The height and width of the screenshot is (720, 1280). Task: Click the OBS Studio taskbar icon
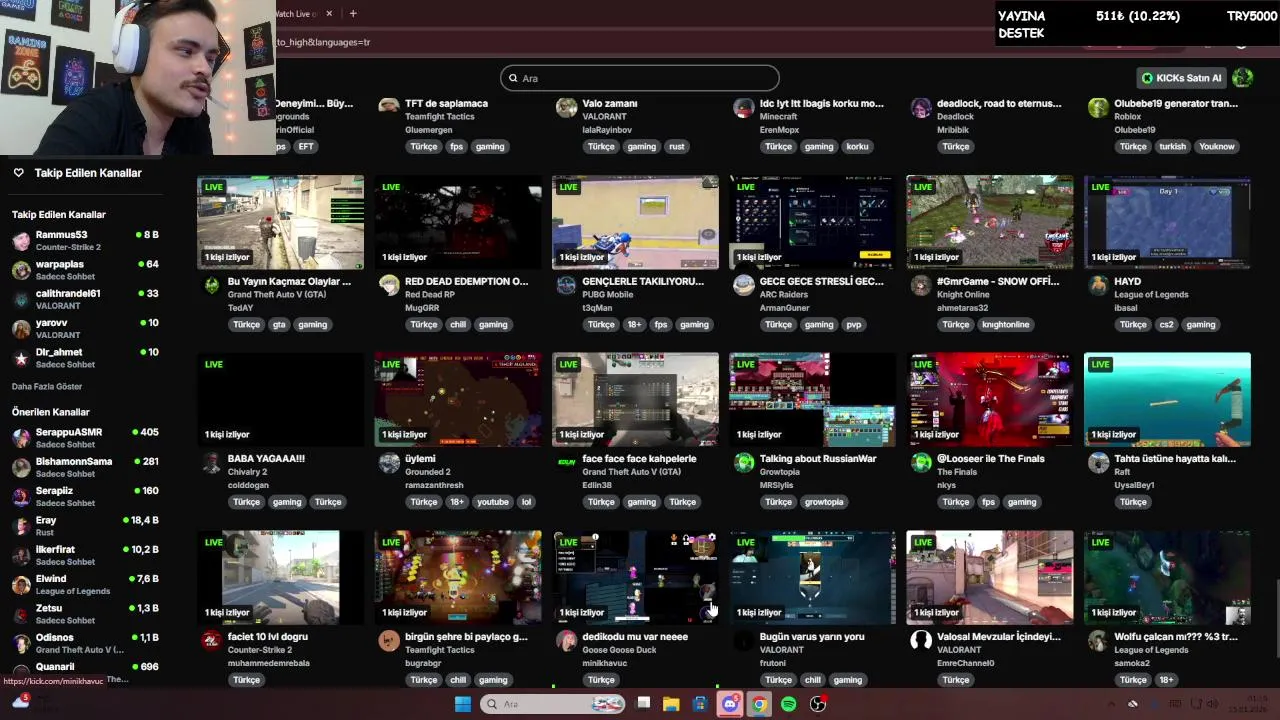[x=818, y=704]
